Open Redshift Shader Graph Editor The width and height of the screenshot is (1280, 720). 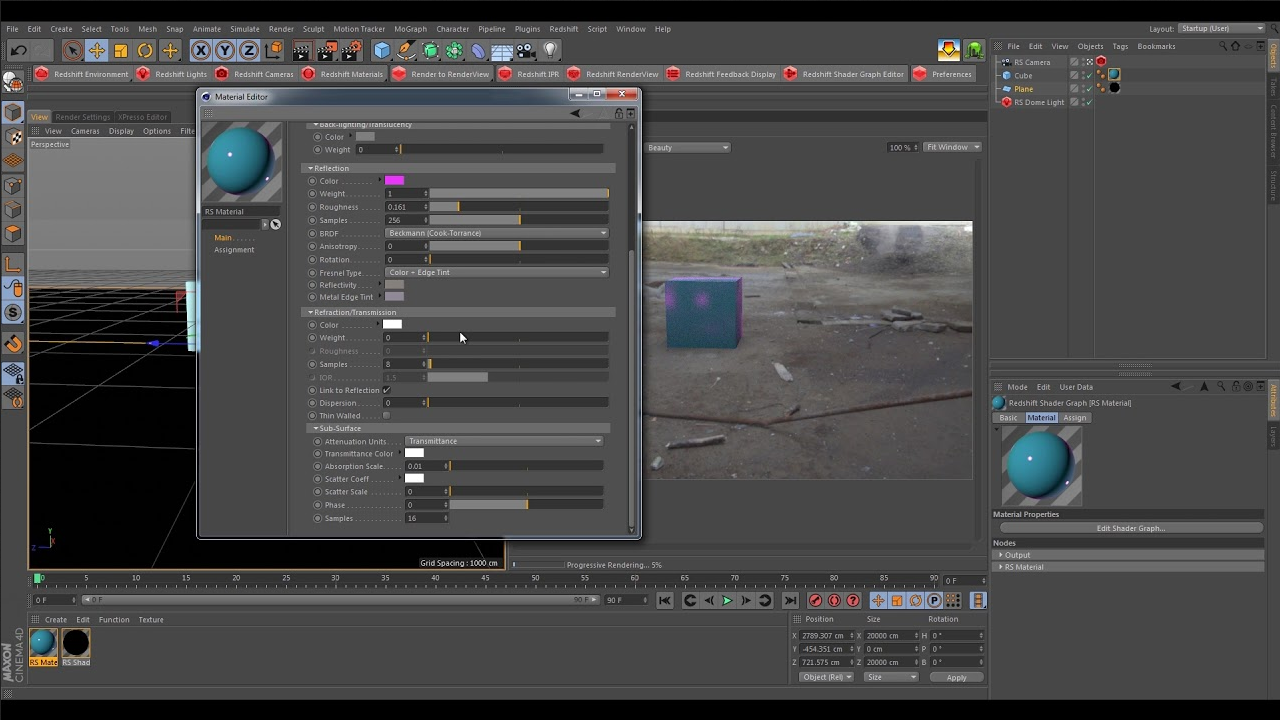click(x=845, y=74)
